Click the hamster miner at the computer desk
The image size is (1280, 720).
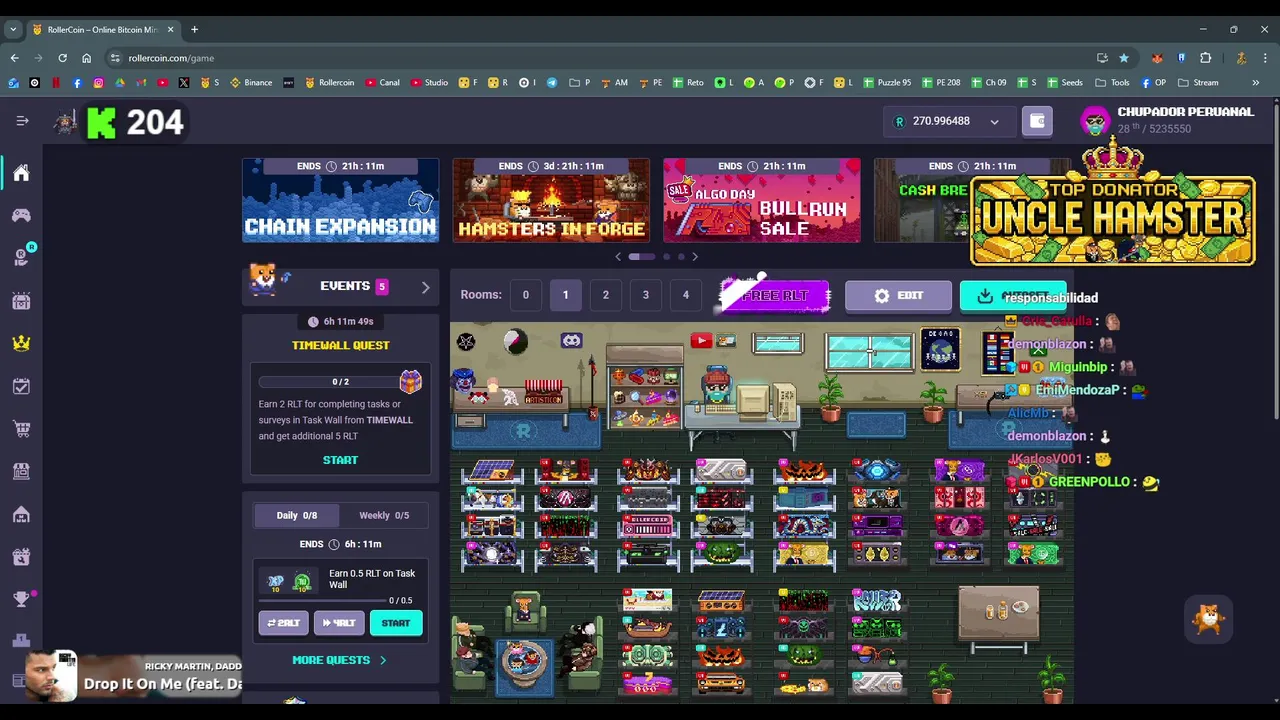coord(717,387)
